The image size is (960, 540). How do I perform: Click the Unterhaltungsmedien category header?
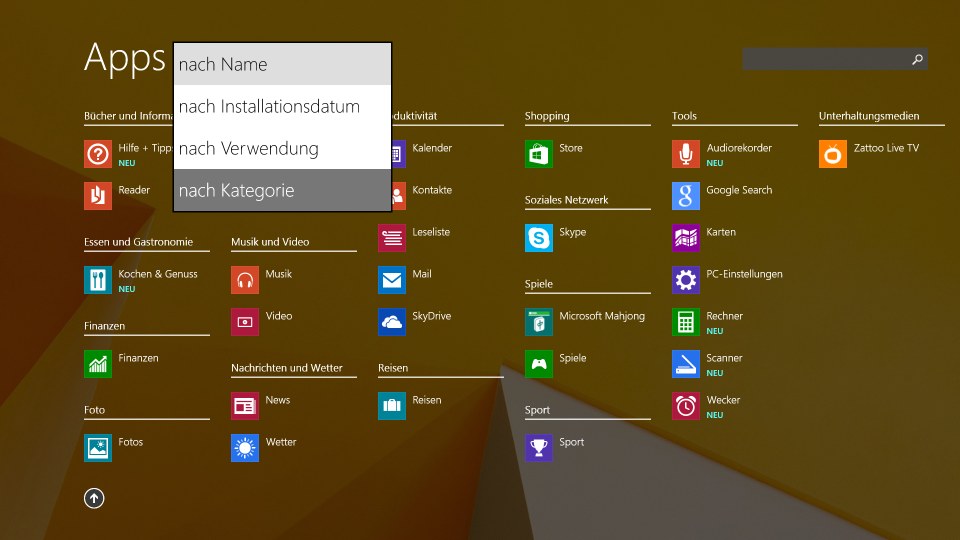pos(869,116)
